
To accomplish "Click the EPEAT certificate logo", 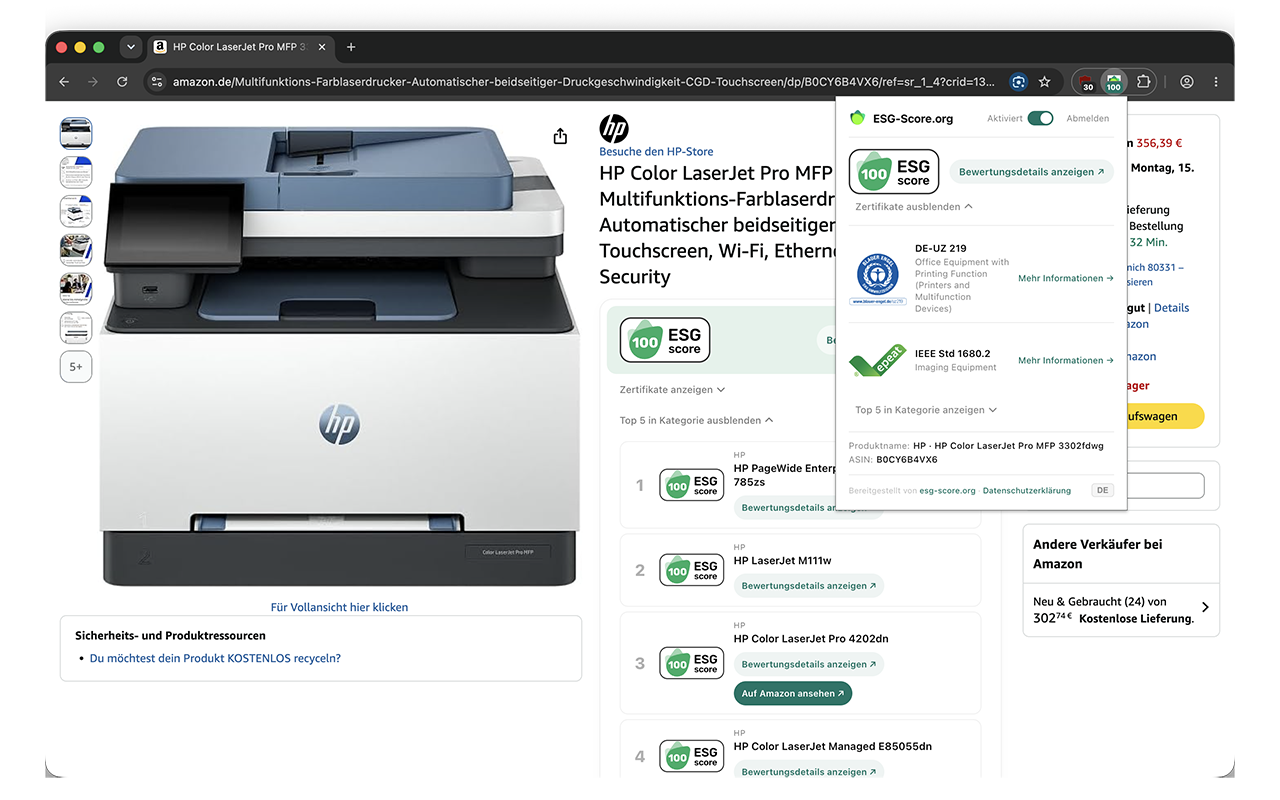I will [877, 360].
